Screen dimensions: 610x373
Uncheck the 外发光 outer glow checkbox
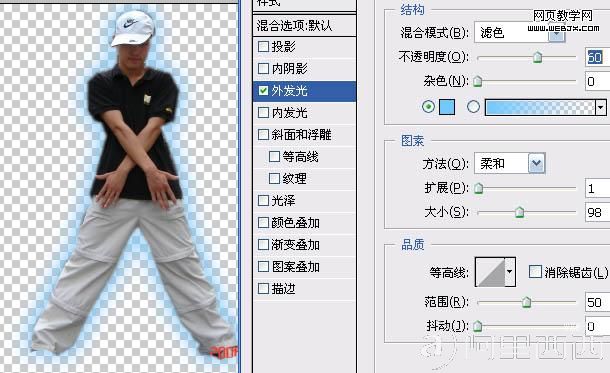(x=263, y=91)
